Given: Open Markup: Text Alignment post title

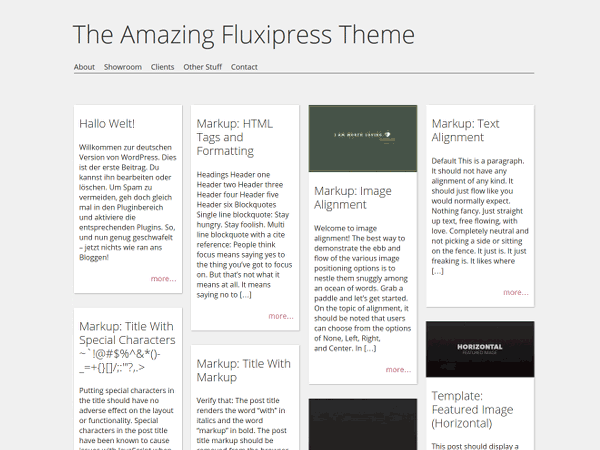Looking at the screenshot, I should [x=465, y=130].
